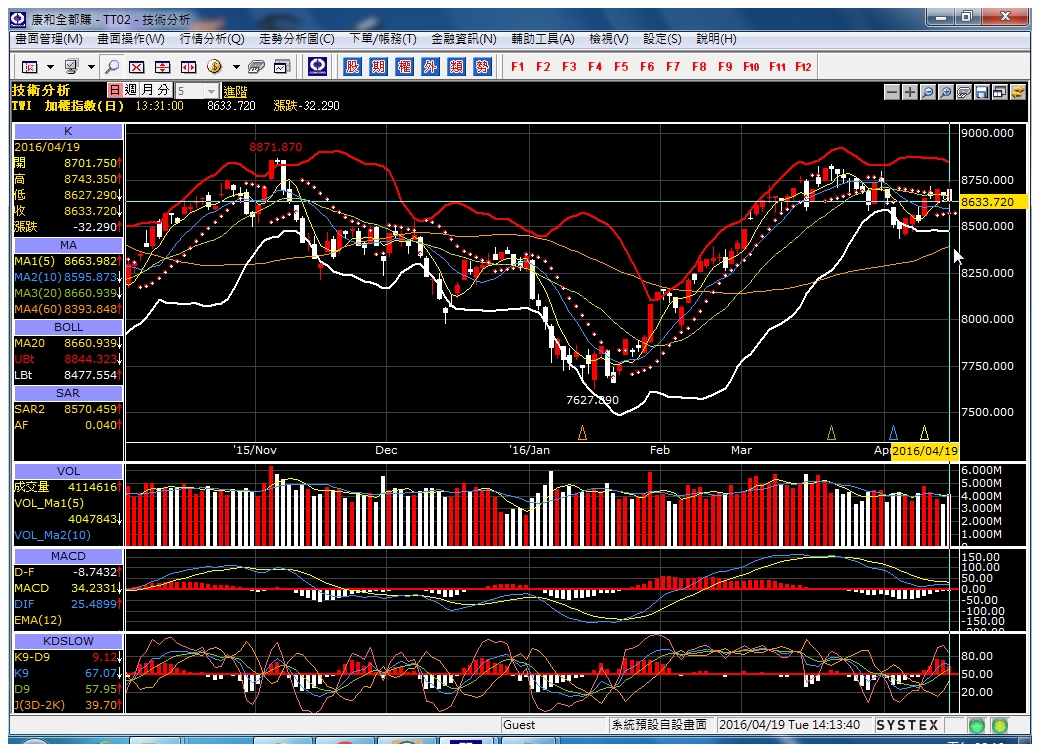Click the comment note icon in chart toolbar
The height and width of the screenshot is (744, 1040).
coord(964,92)
